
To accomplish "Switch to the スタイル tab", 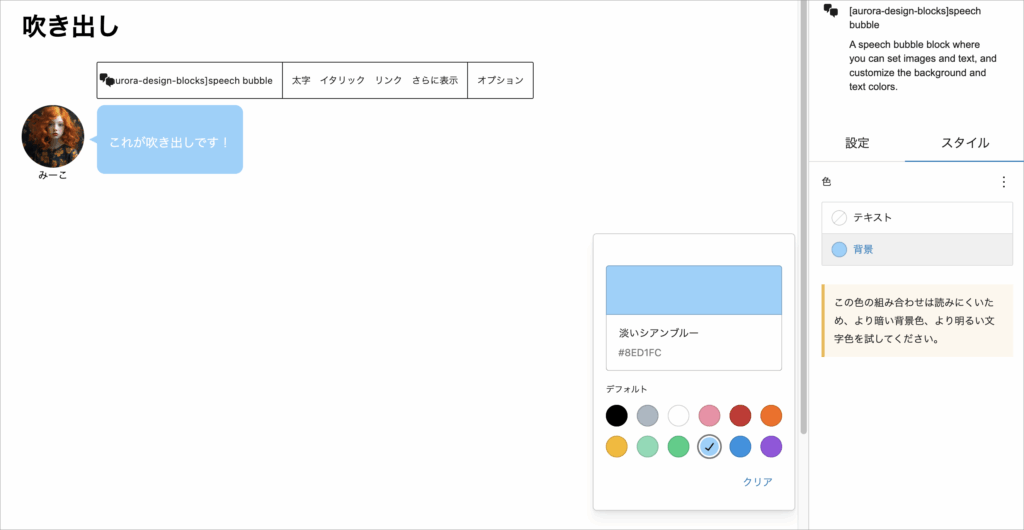I will [965, 143].
